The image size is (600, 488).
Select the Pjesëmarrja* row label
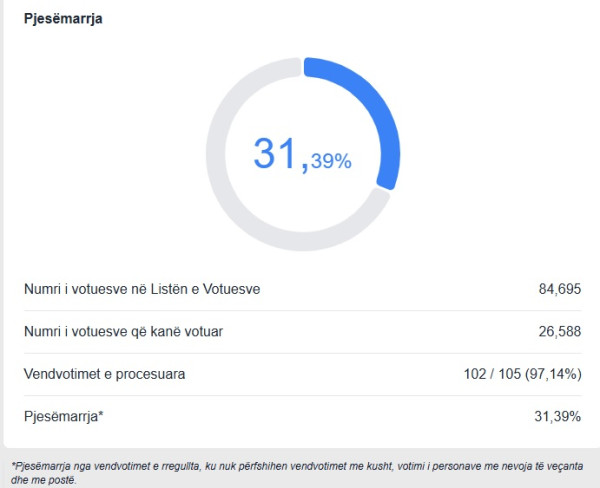tap(63, 416)
